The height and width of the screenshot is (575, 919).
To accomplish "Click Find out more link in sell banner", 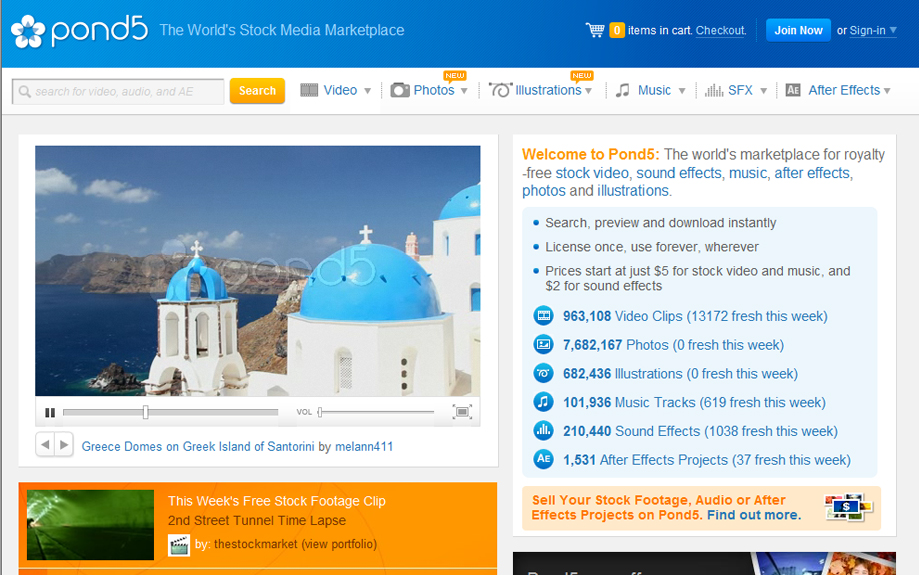I will click(x=753, y=515).
